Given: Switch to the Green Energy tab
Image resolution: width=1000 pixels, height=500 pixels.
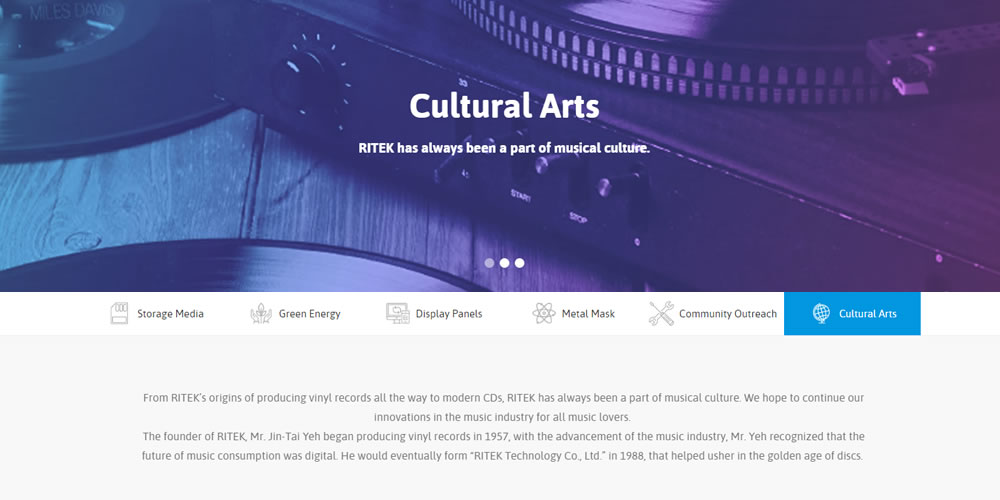Looking at the screenshot, I should tap(309, 314).
